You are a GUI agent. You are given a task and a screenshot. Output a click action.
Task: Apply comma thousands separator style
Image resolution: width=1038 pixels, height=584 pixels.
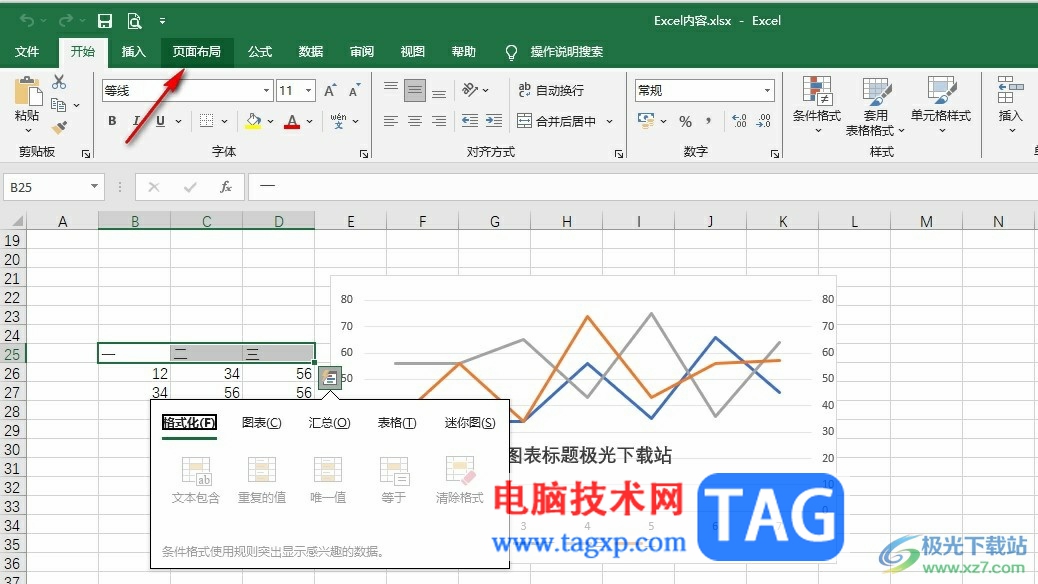[709, 121]
